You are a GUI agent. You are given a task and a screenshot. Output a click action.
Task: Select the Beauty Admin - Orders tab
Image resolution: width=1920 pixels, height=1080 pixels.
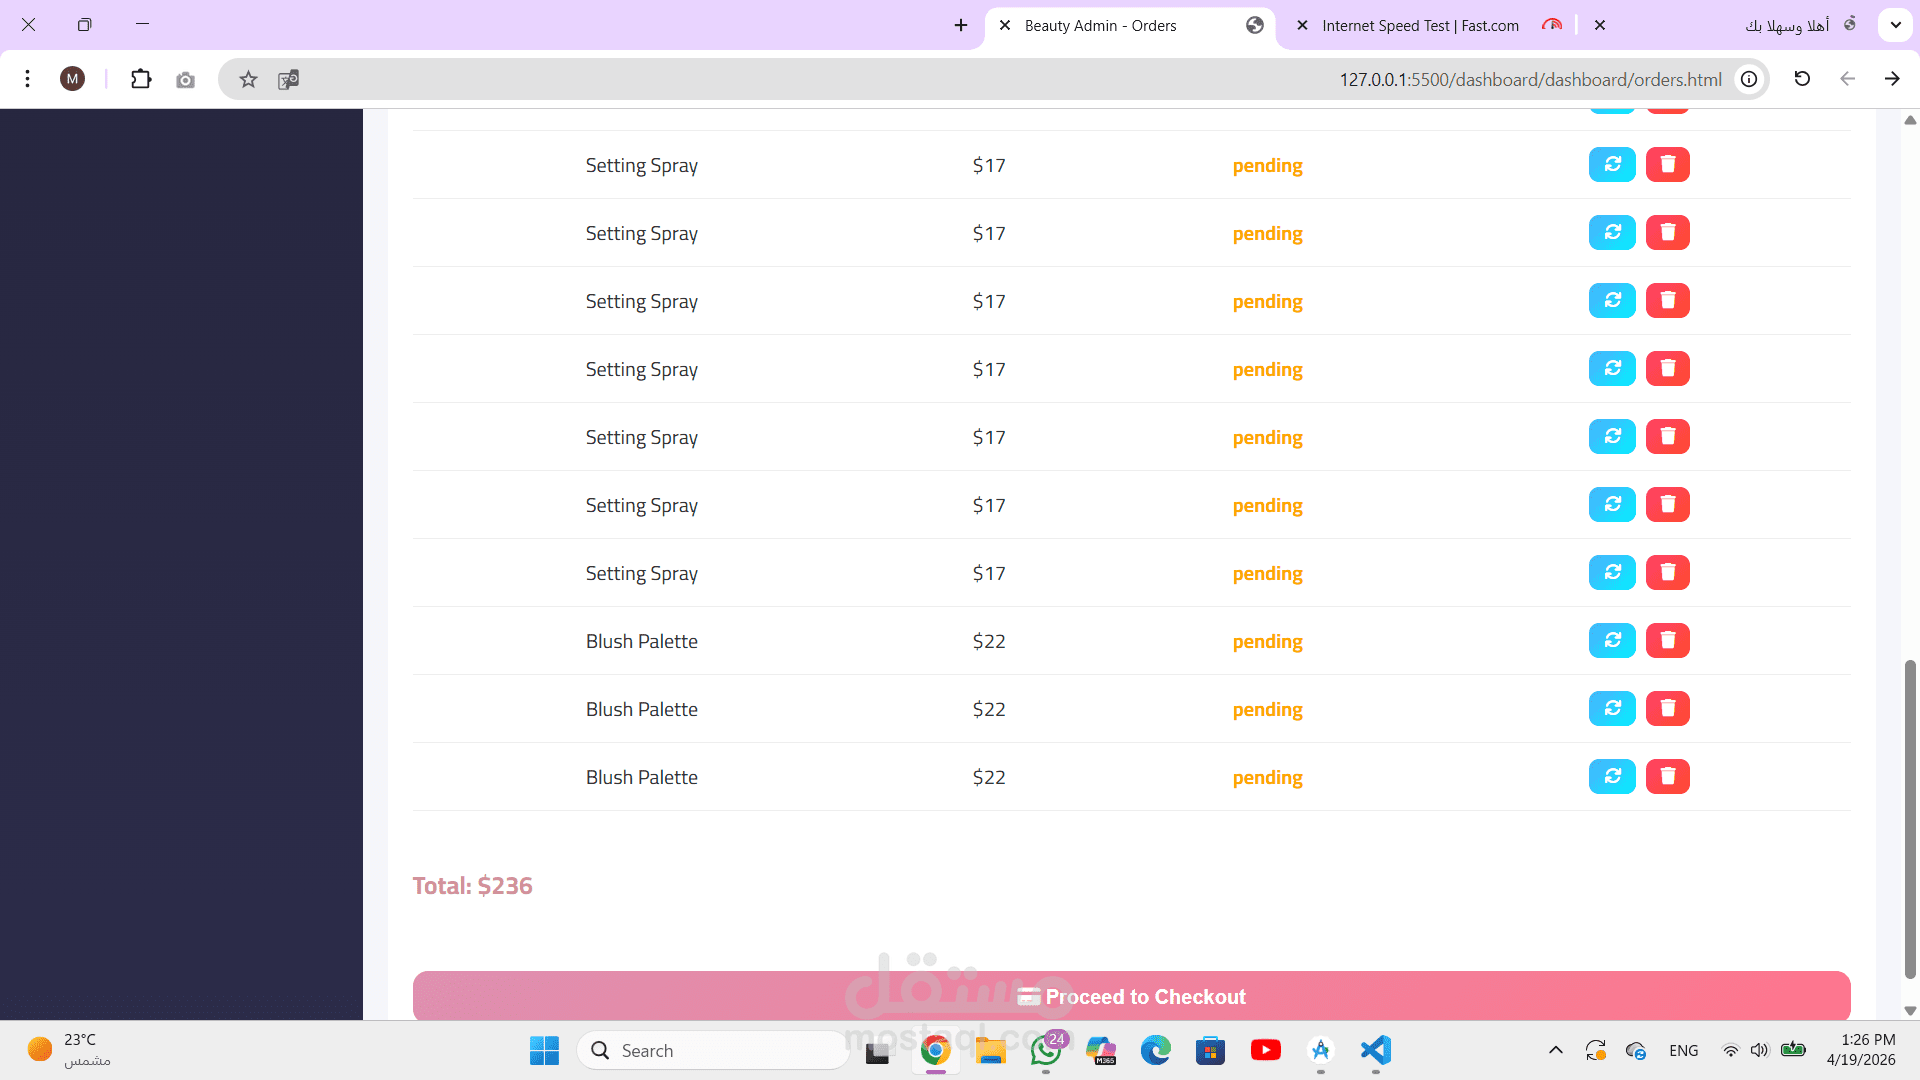pyautogui.click(x=1100, y=26)
